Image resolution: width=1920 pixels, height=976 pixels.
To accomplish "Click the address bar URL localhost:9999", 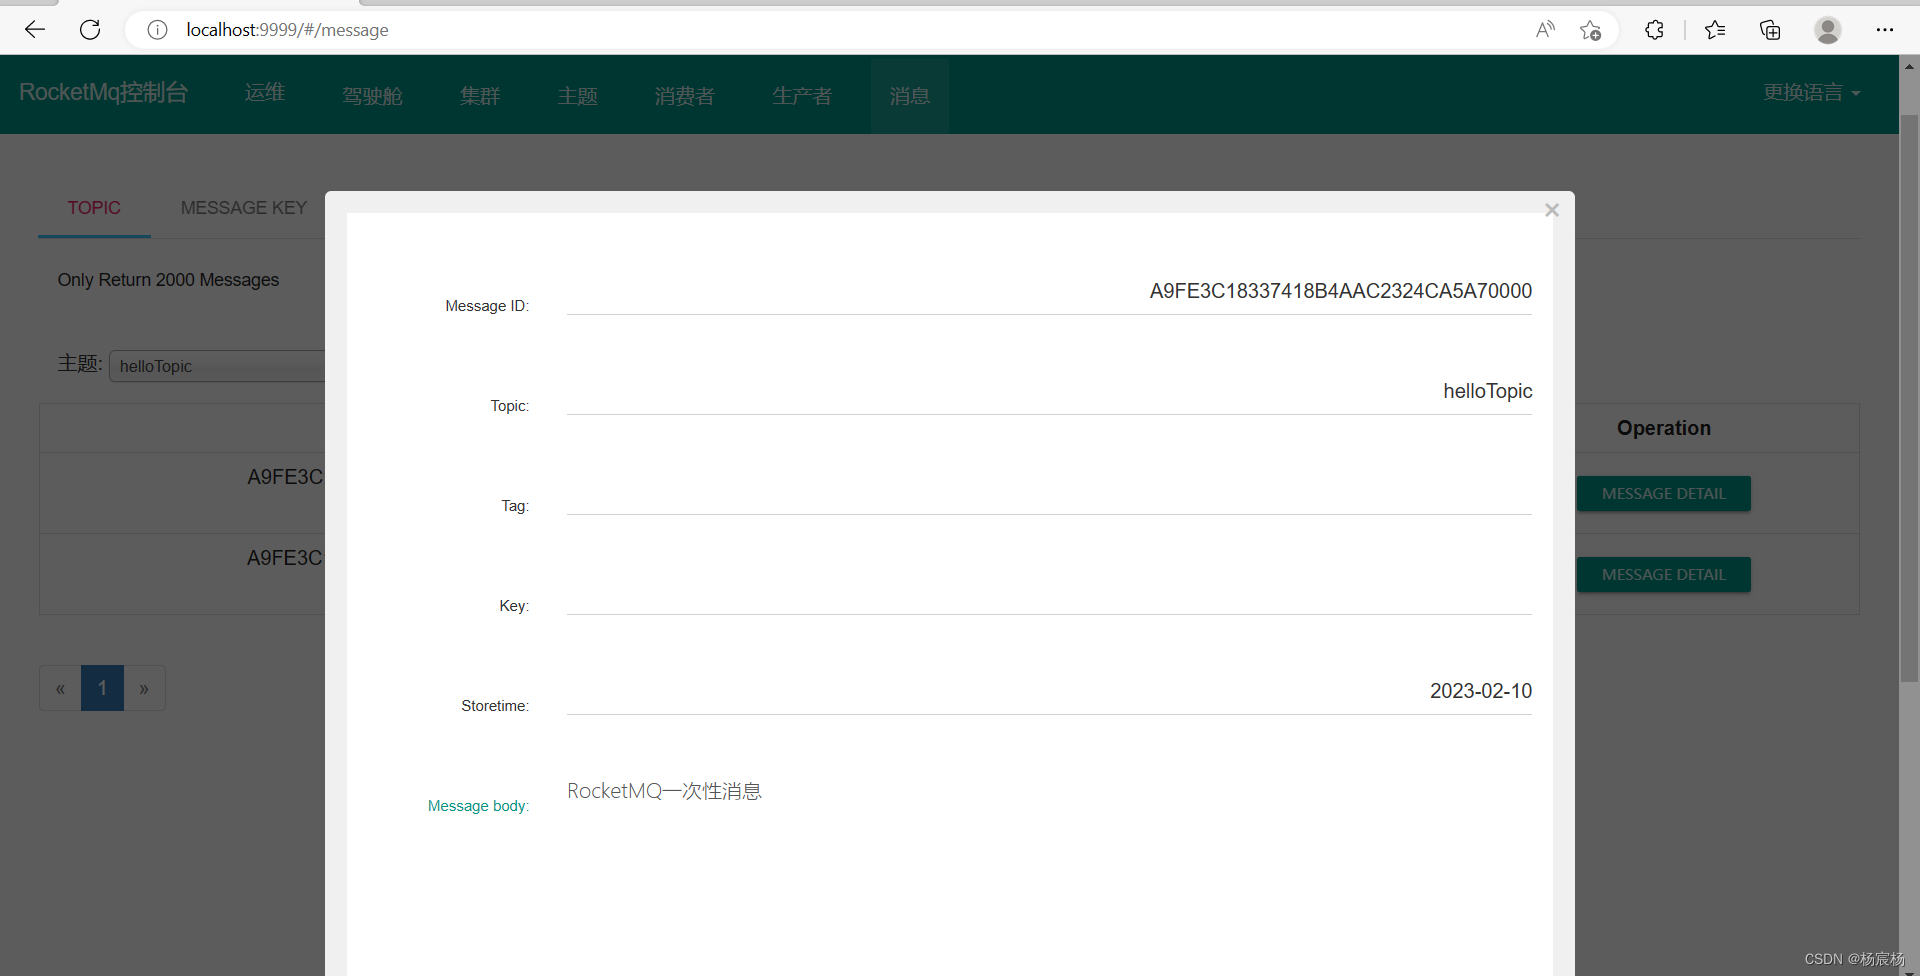I will point(287,30).
